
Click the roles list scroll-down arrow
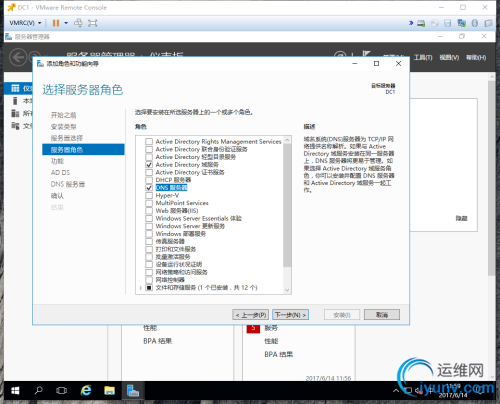287,290
